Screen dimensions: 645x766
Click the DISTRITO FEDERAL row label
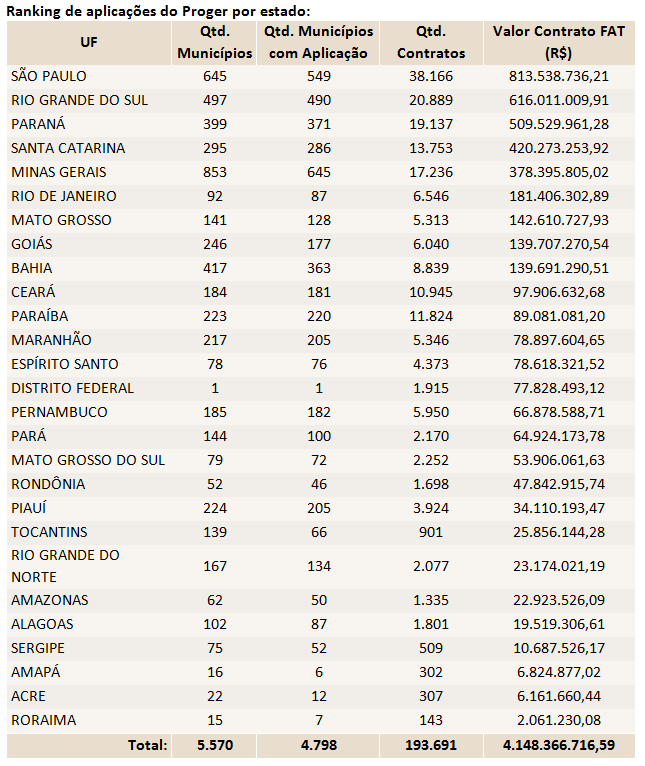coord(72,388)
